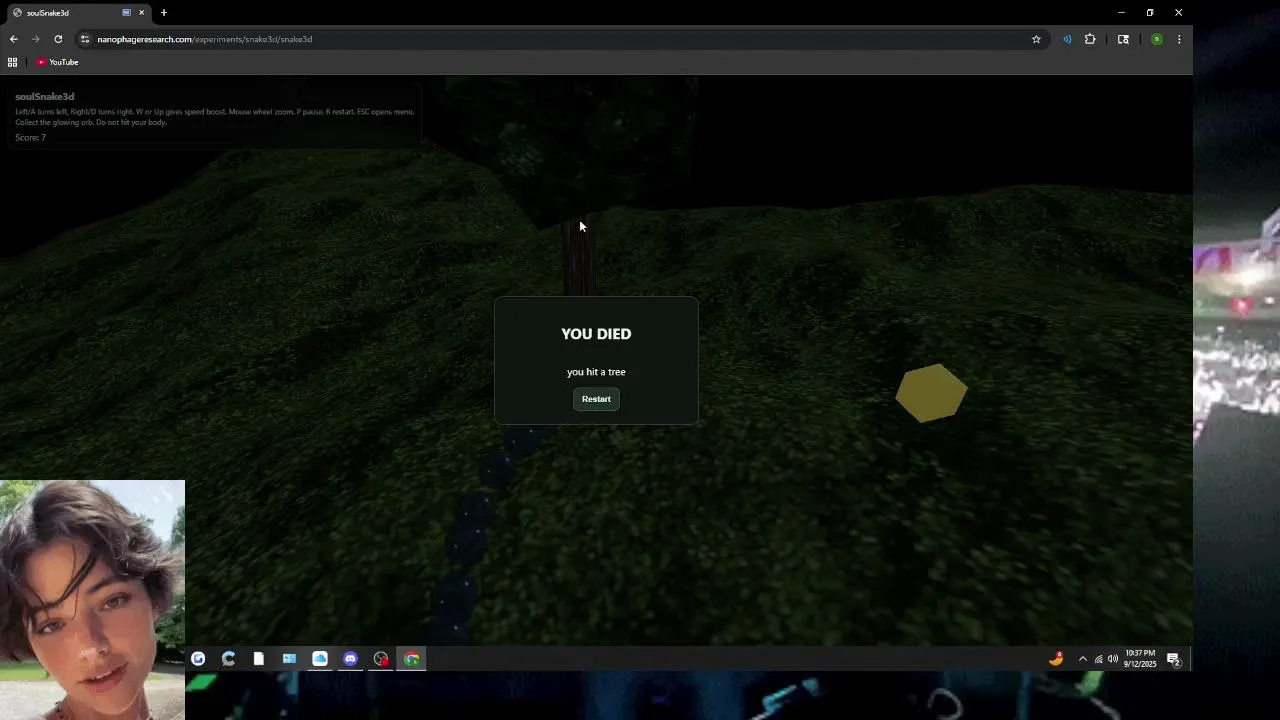Expand hidden system tray icons chevron

point(1082,659)
